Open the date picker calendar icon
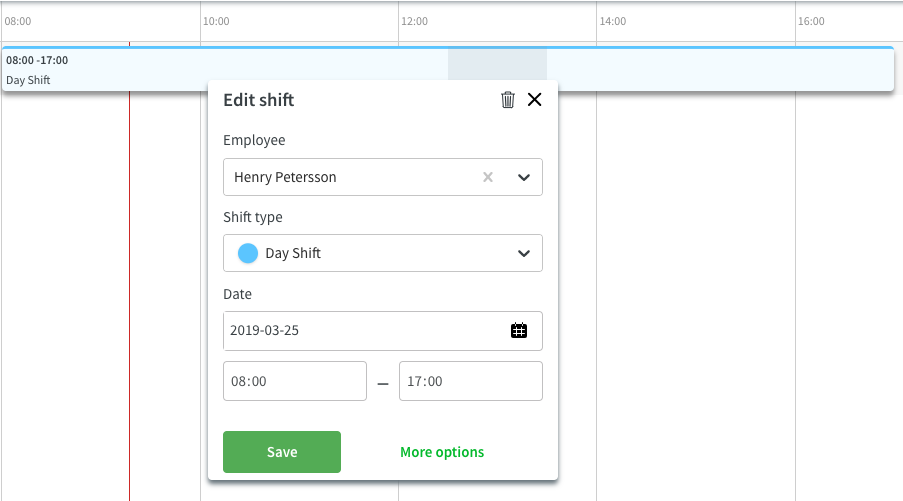Image resolution: width=903 pixels, height=501 pixels. pos(519,331)
